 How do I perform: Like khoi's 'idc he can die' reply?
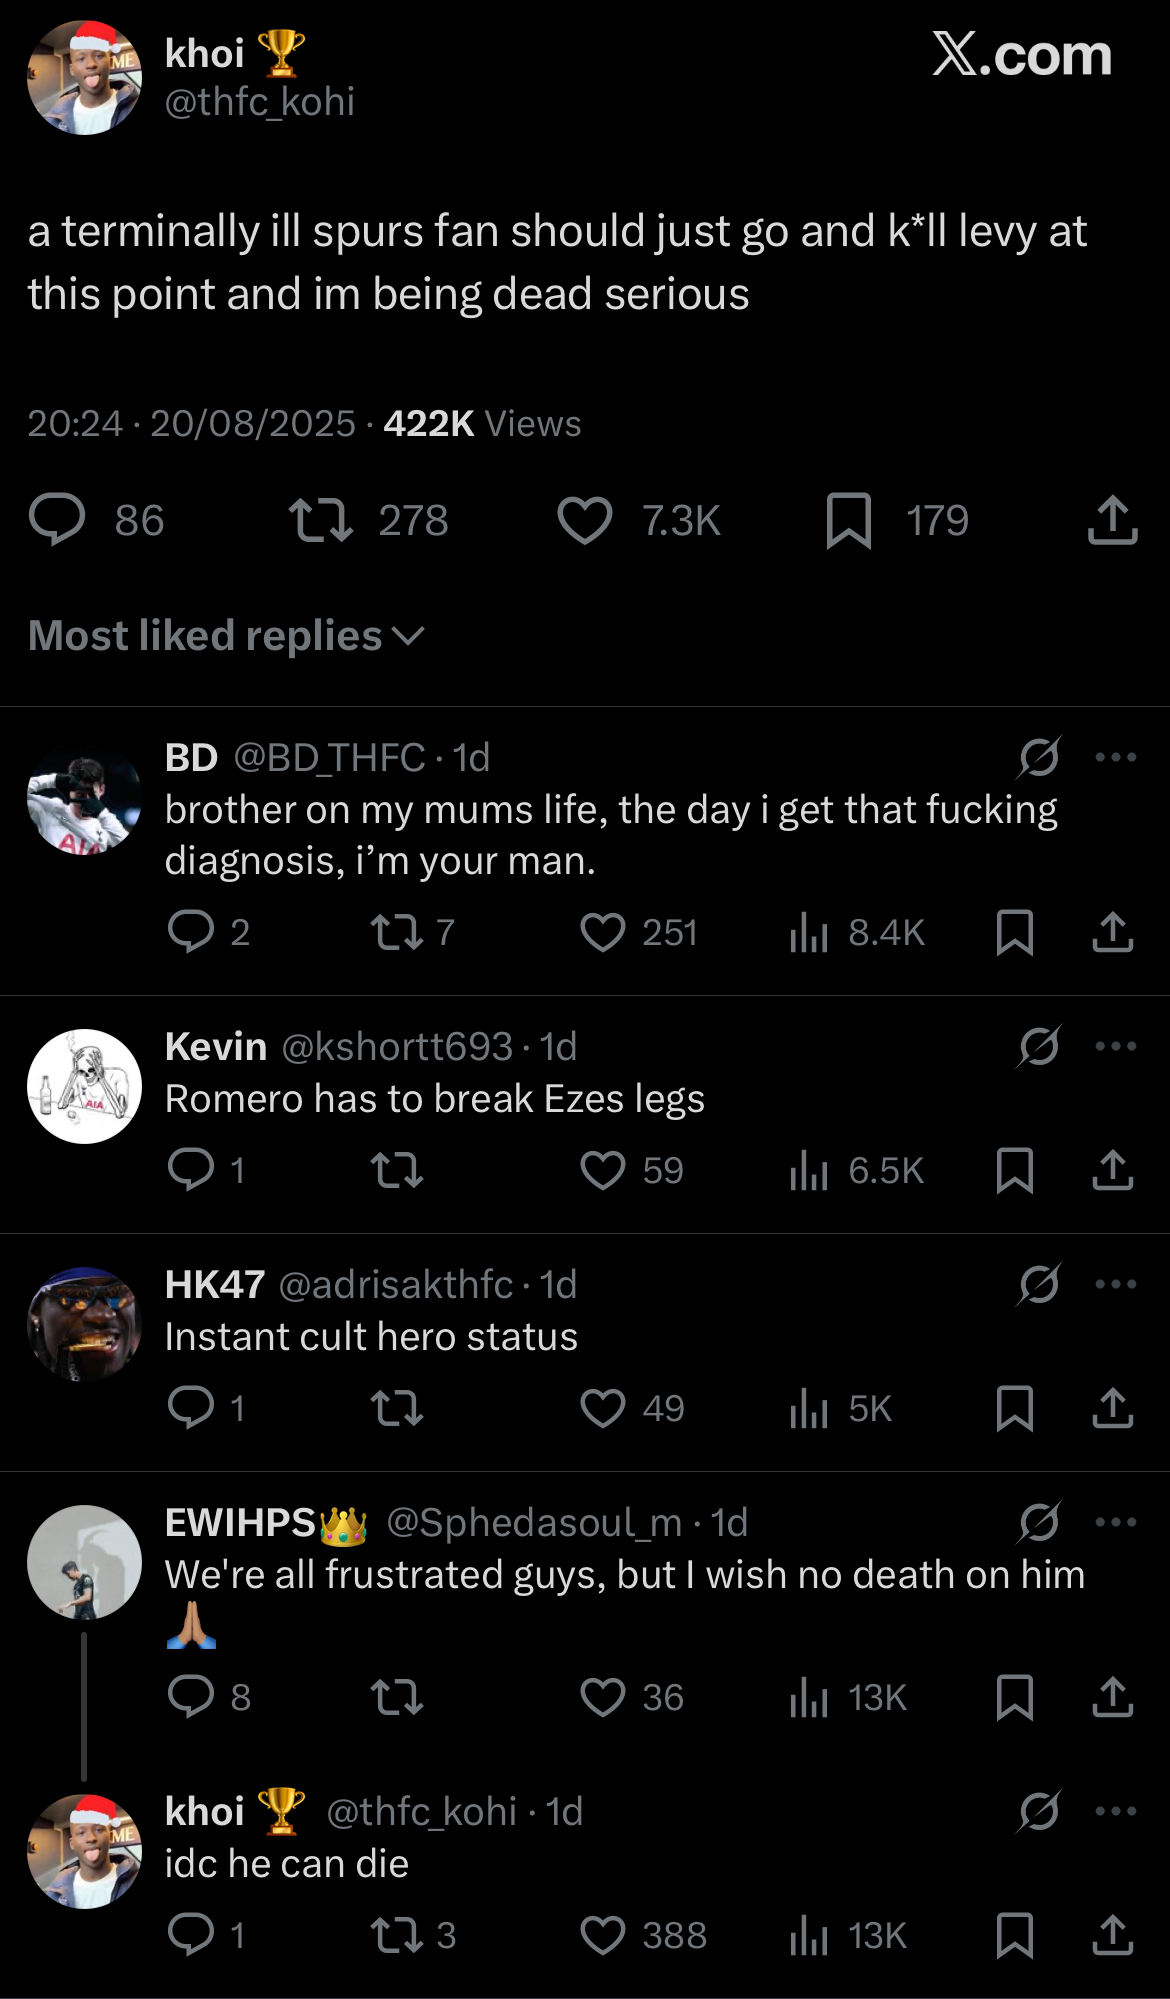click(x=602, y=1935)
